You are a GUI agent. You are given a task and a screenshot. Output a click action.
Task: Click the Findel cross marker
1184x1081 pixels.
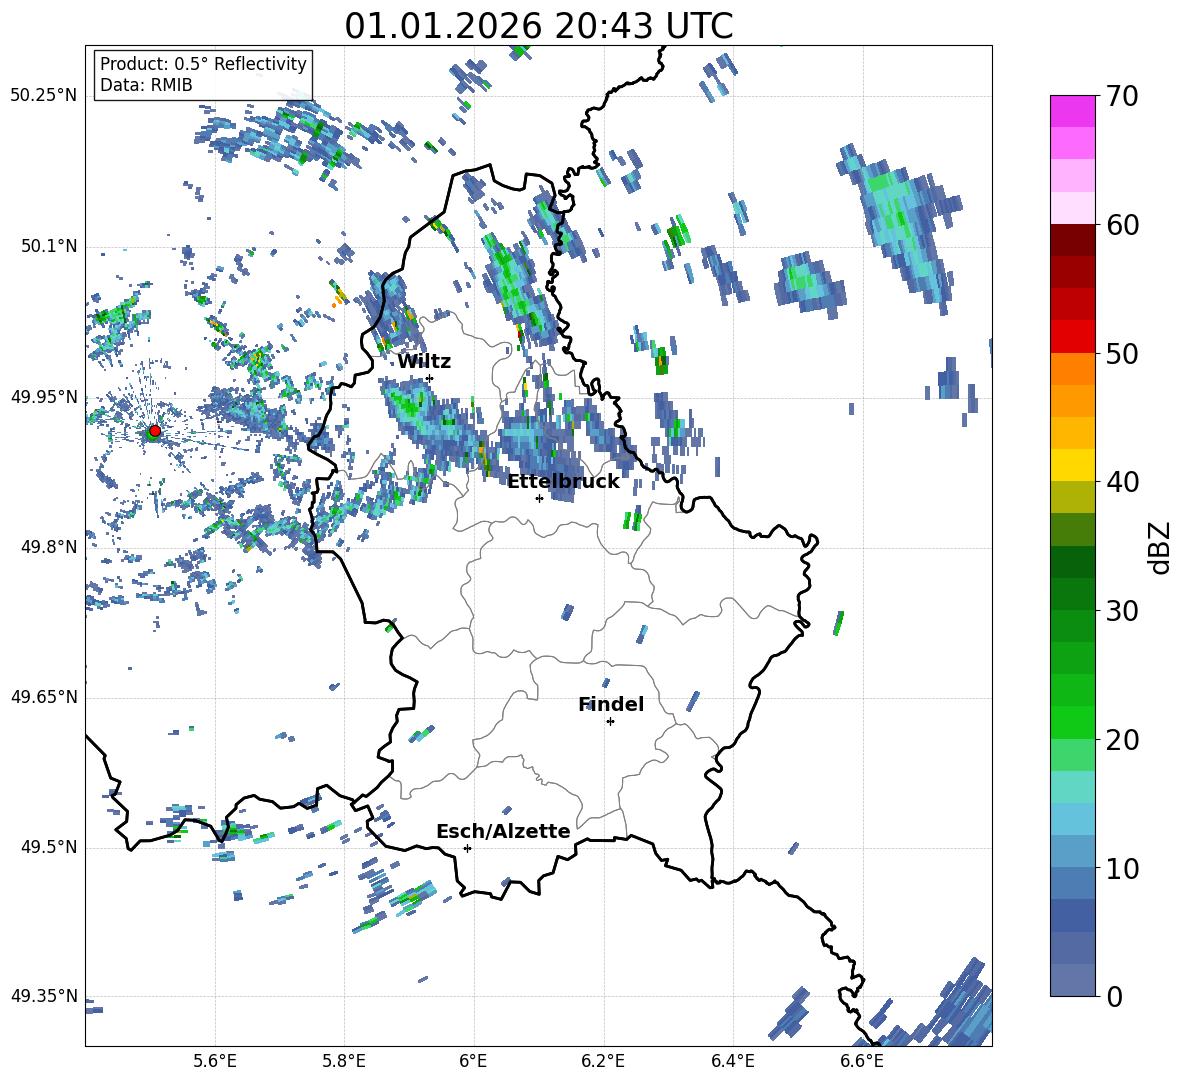(610, 722)
